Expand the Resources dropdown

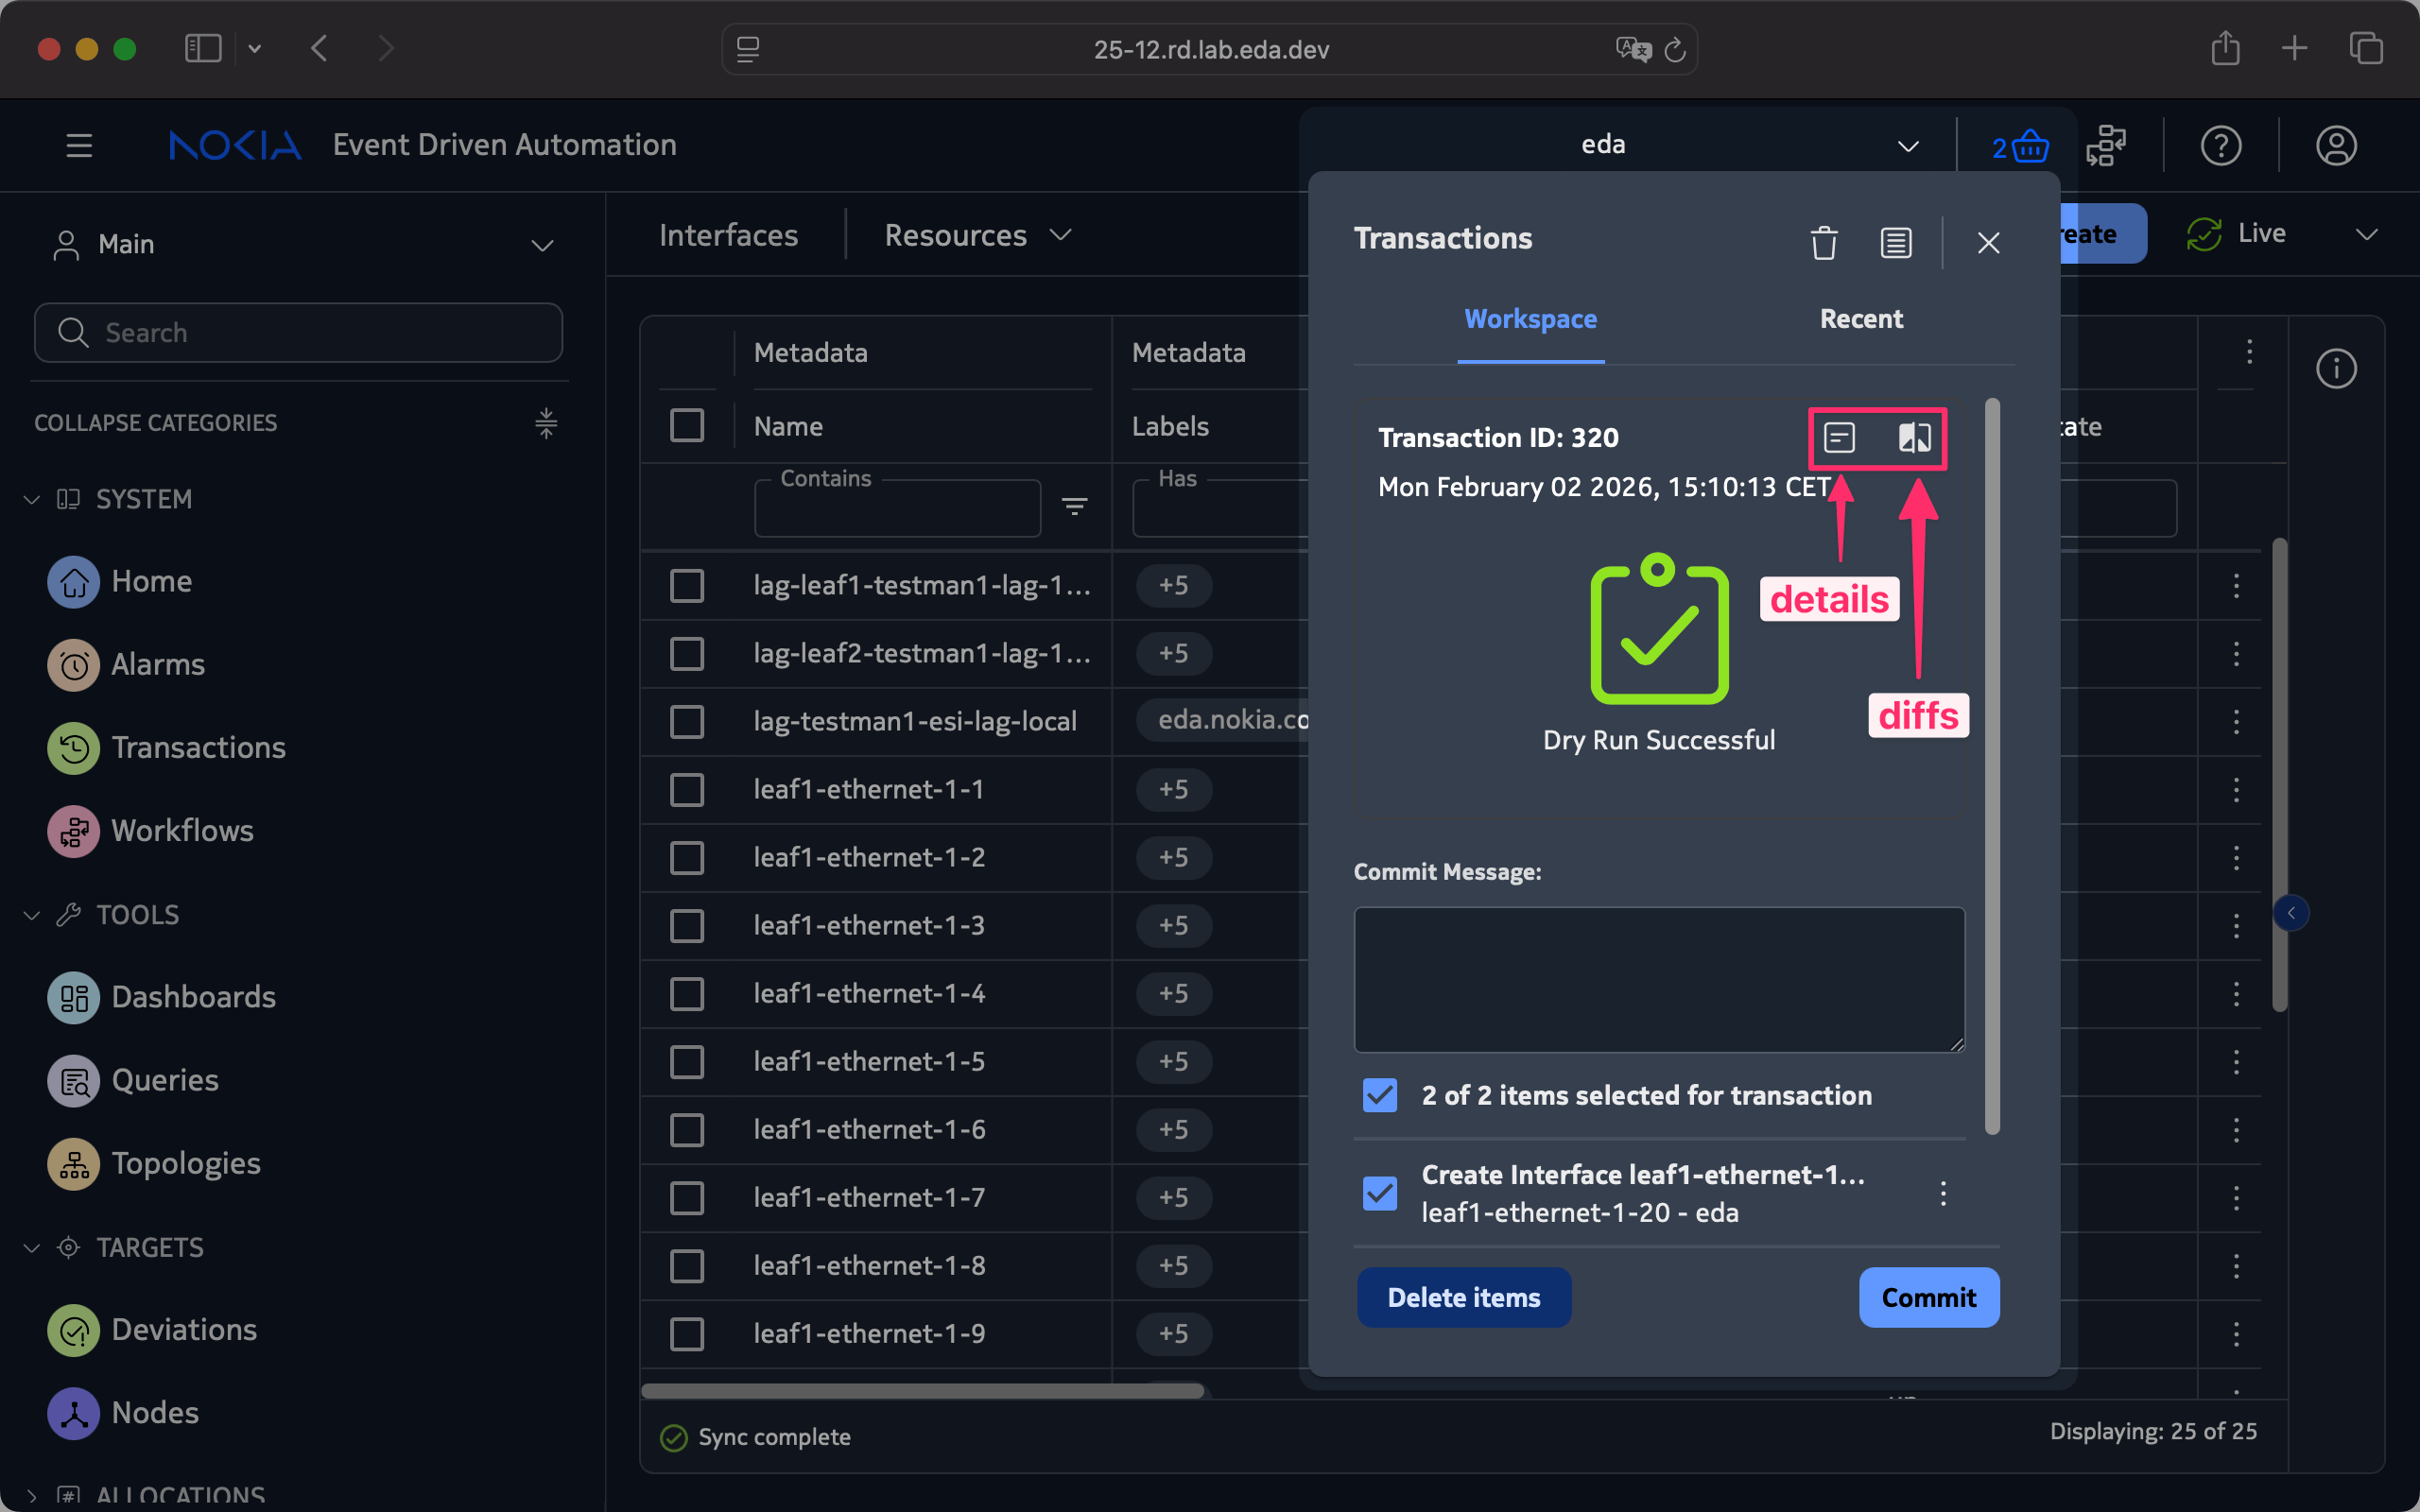pyautogui.click(x=977, y=235)
